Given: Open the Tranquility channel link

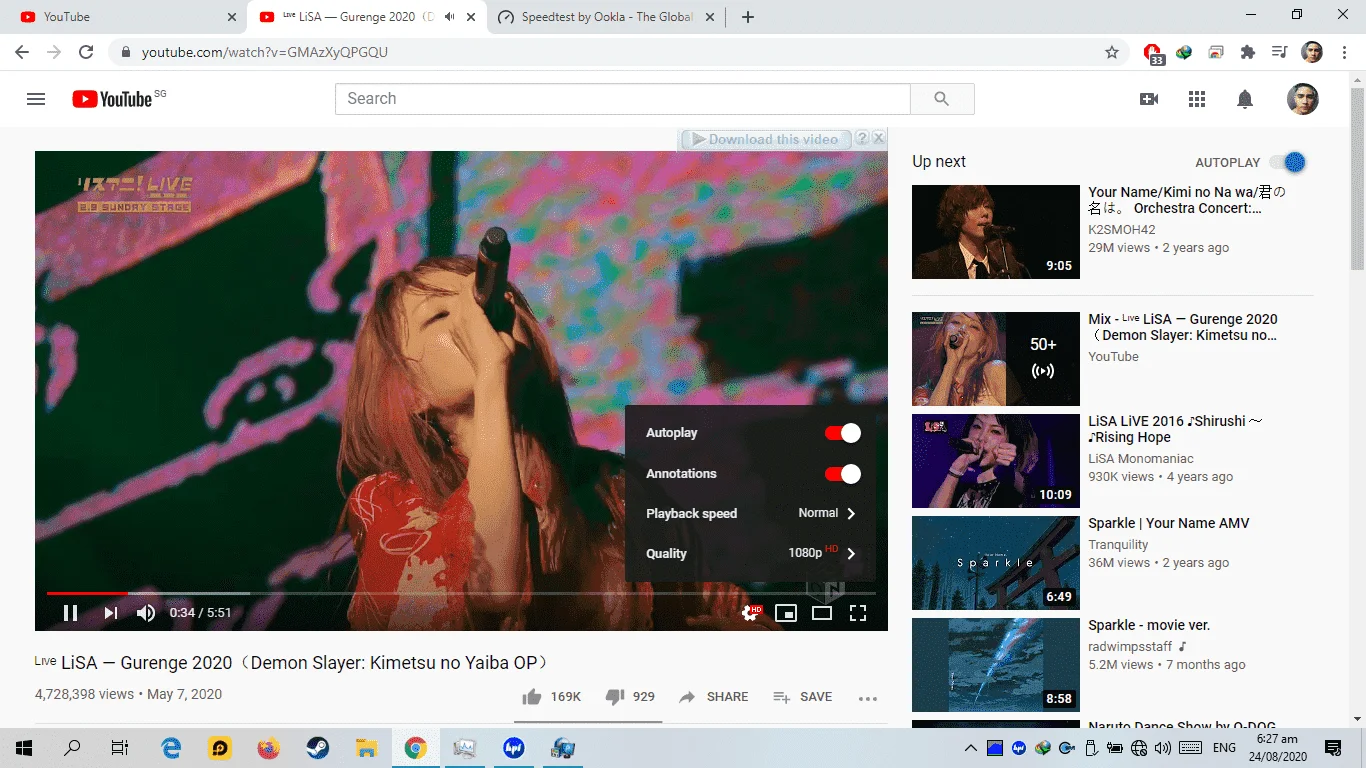Looking at the screenshot, I should point(1118,545).
